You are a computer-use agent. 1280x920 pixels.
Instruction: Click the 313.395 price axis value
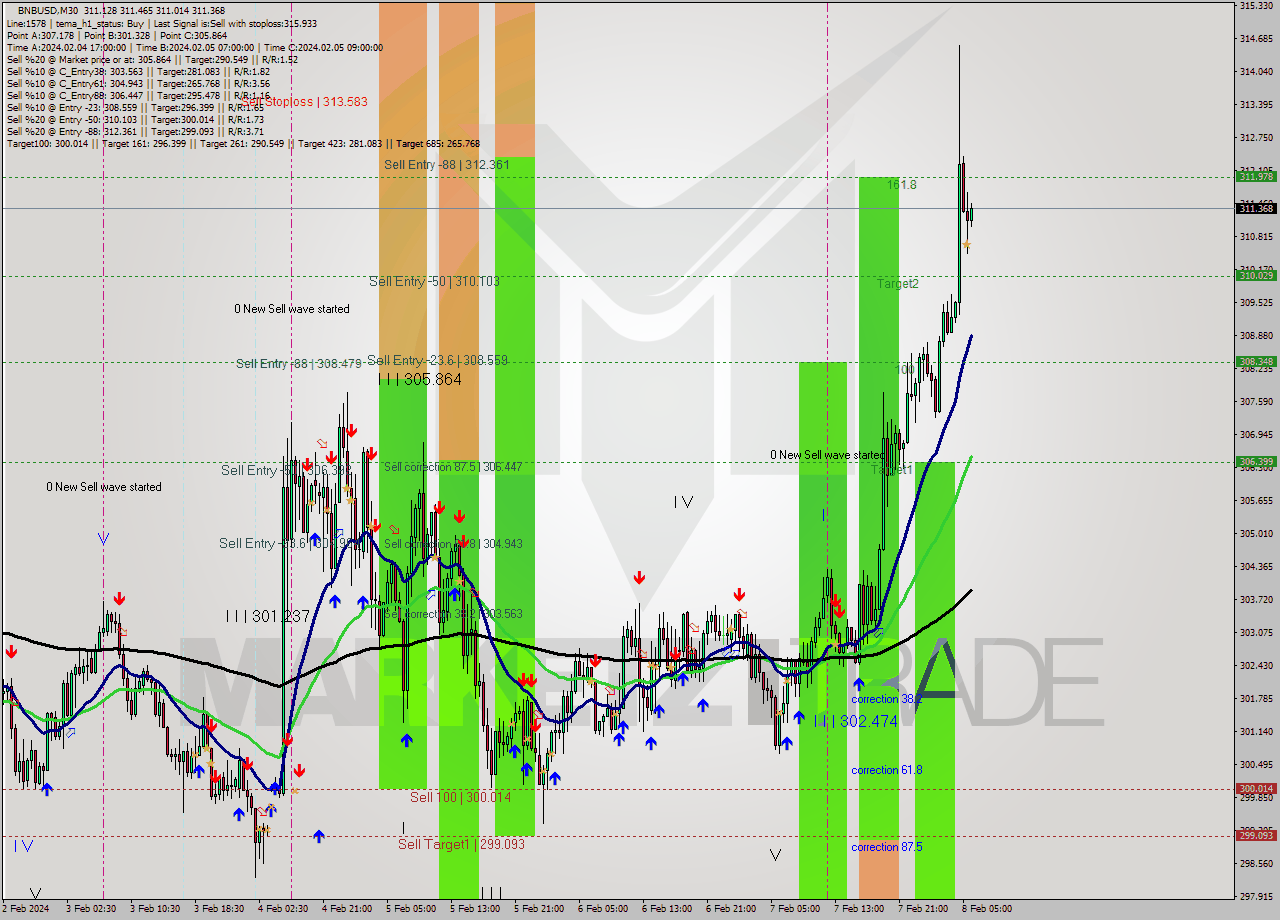(x=1256, y=104)
